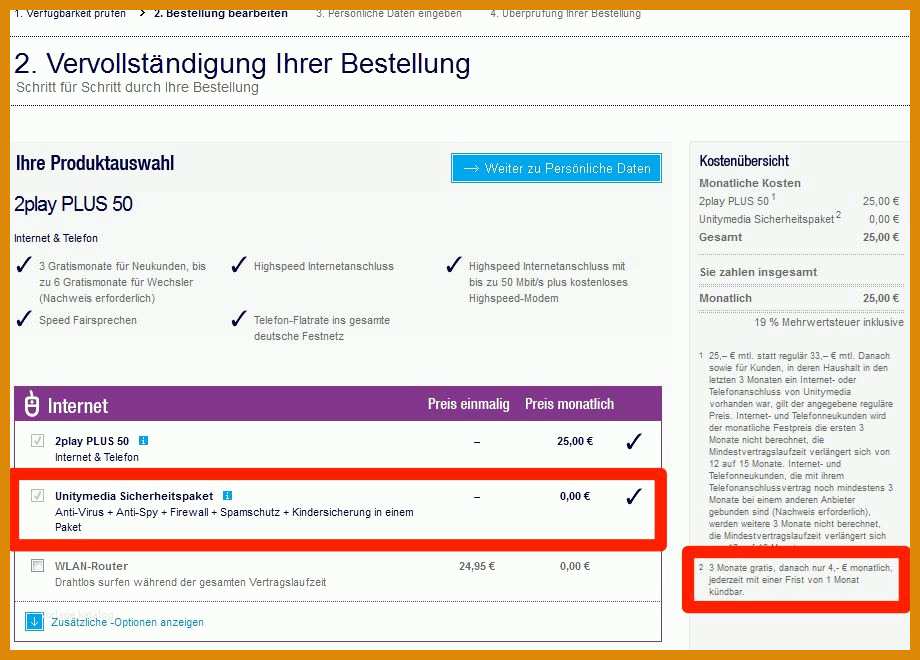This screenshot has height=660, width=920.
Task: Click the Monatliche Kosten label
Action: [x=750, y=183]
